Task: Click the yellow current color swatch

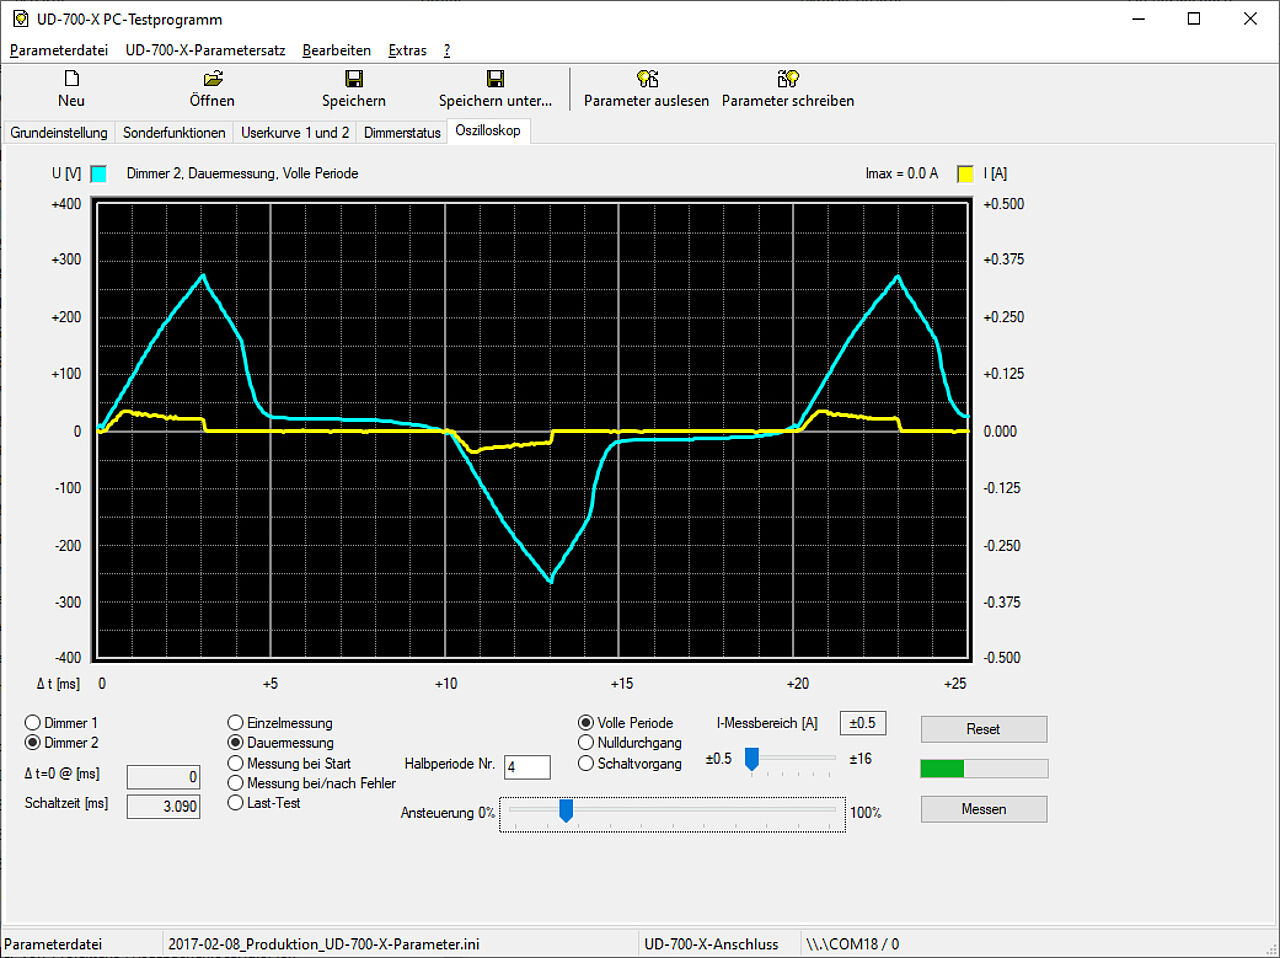Action: click(965, 174)
